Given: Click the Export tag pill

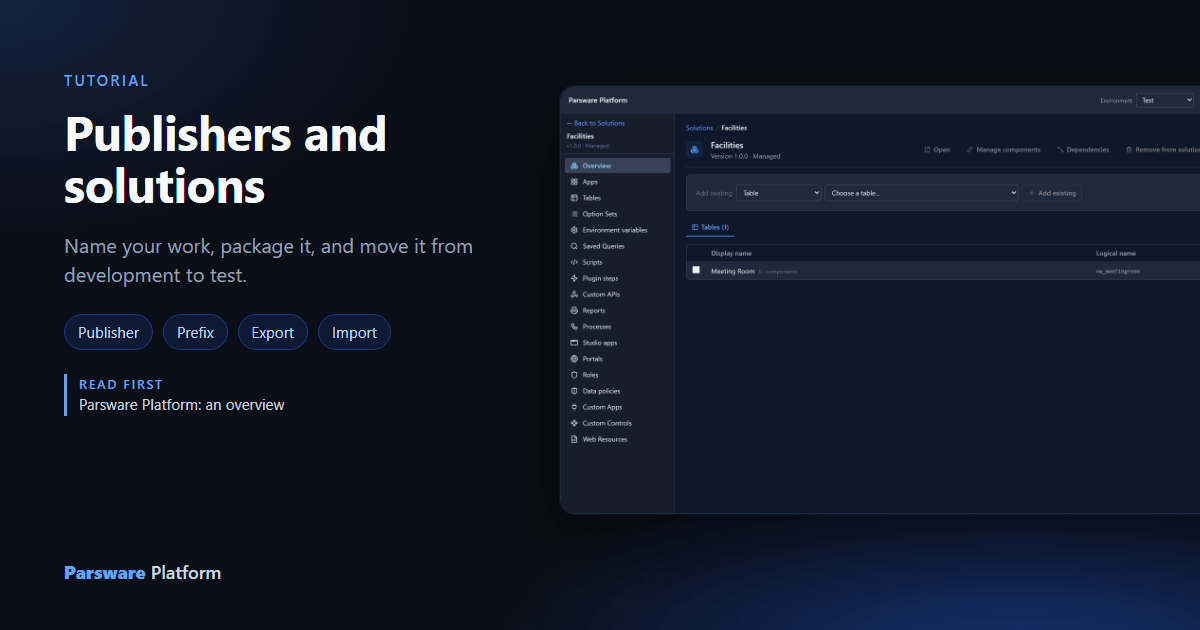Looking at the screenshot, I should coord(273,333).
